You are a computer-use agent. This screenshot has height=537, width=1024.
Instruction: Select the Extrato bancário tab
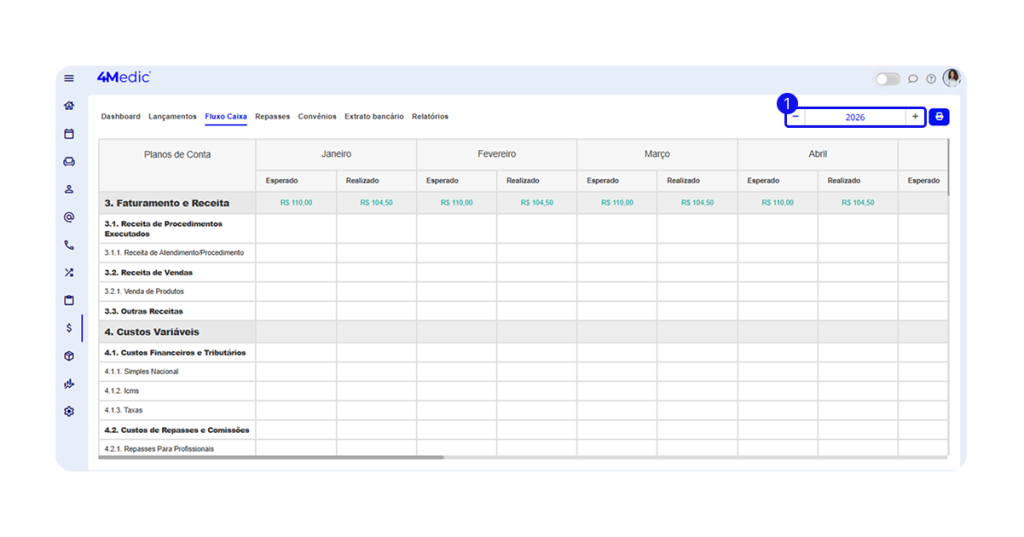[x=374, y=117]
